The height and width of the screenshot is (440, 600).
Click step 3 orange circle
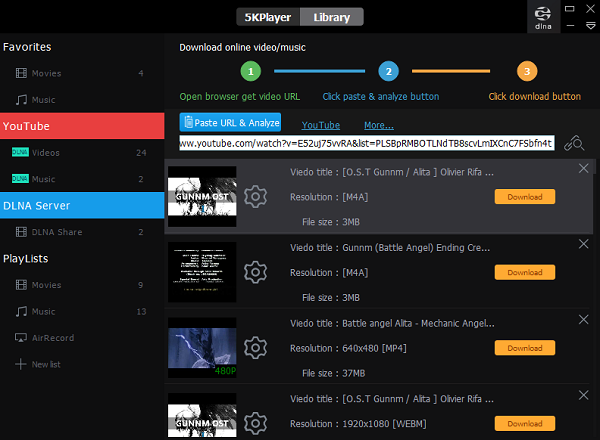click(x=527, y=71)
